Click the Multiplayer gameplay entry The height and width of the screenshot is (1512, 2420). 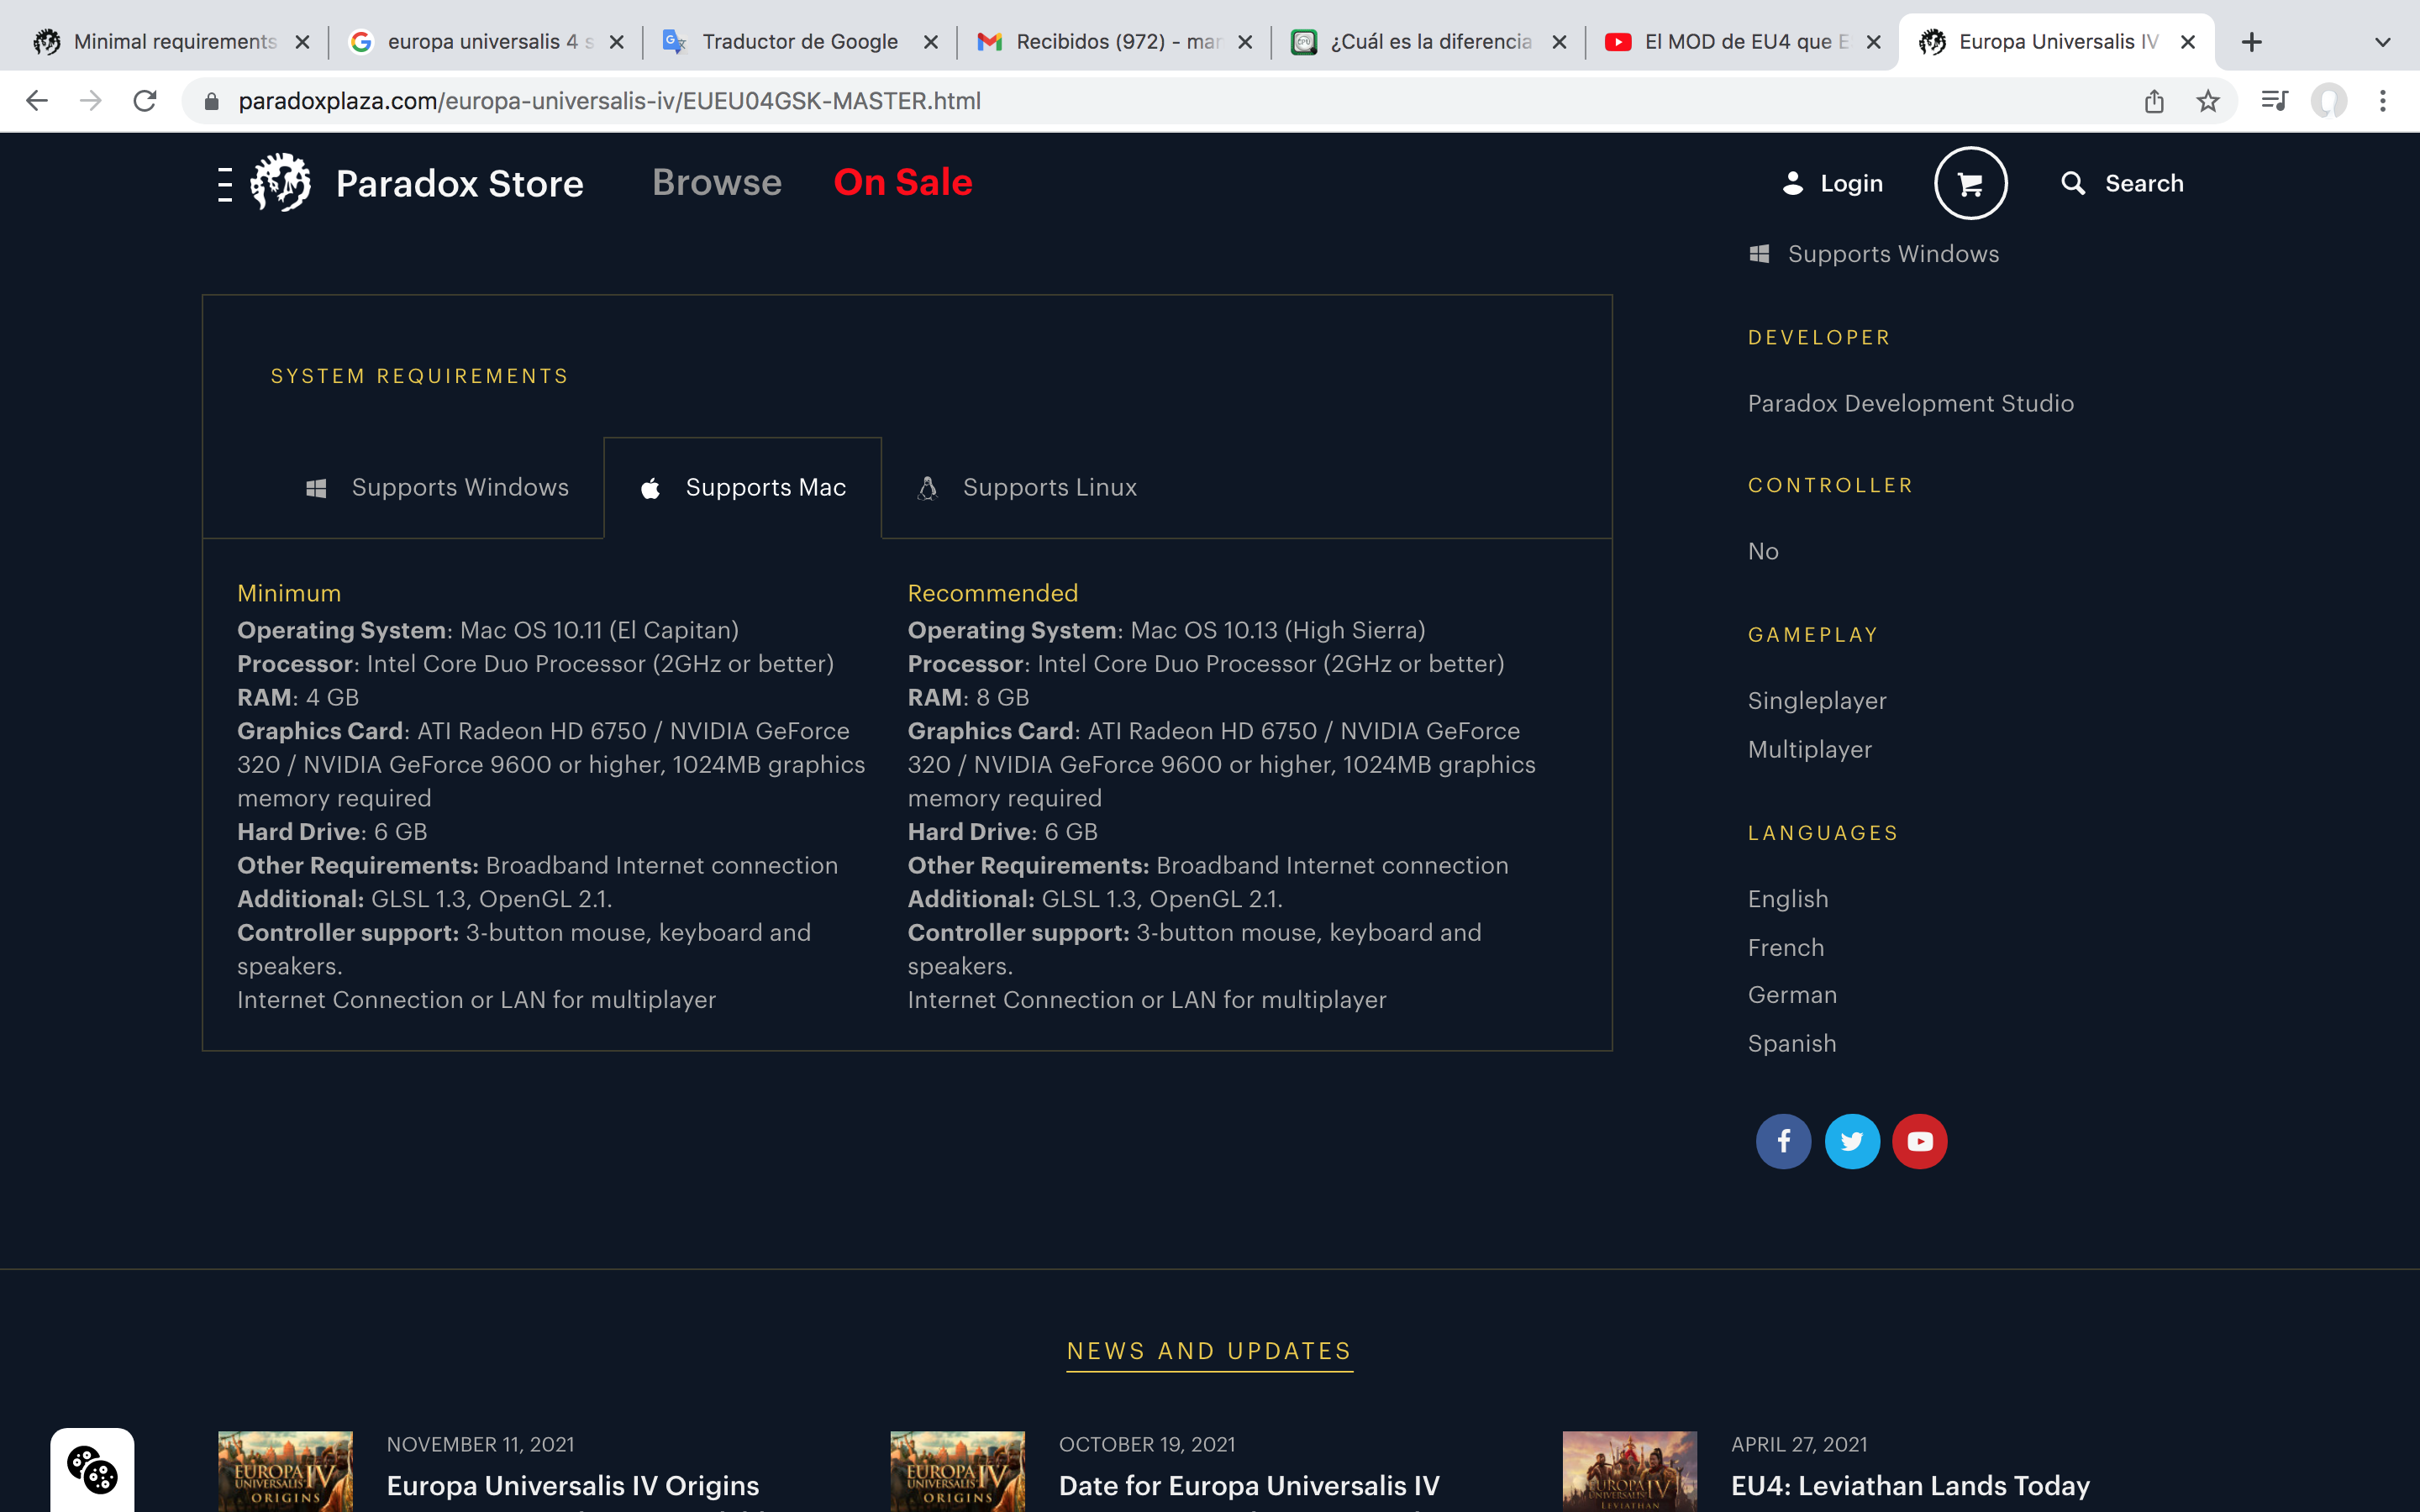tap(1809, 749)
